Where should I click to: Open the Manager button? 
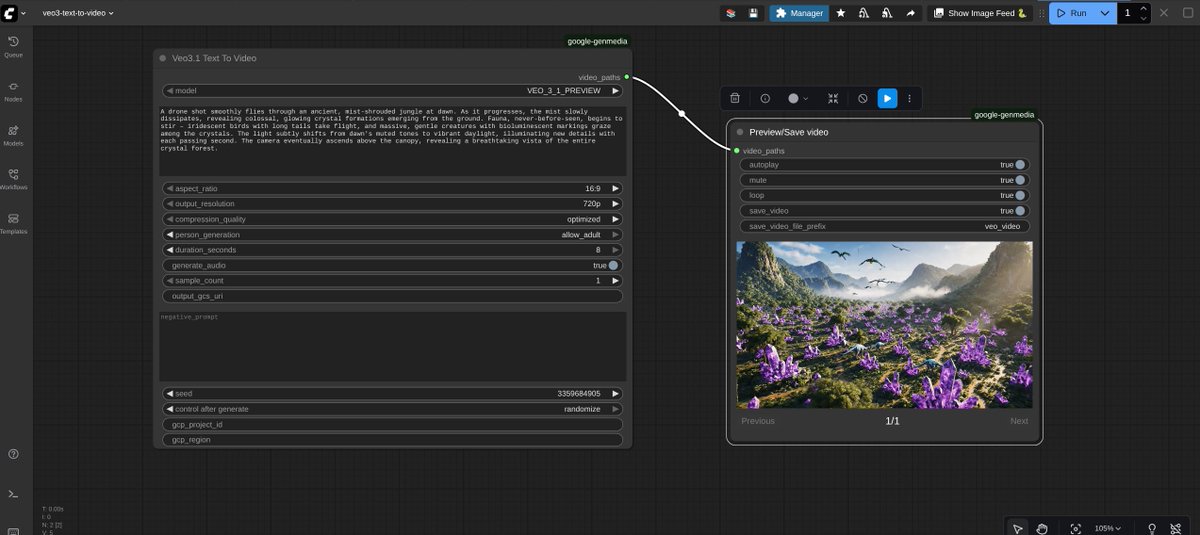click(799, 13)
